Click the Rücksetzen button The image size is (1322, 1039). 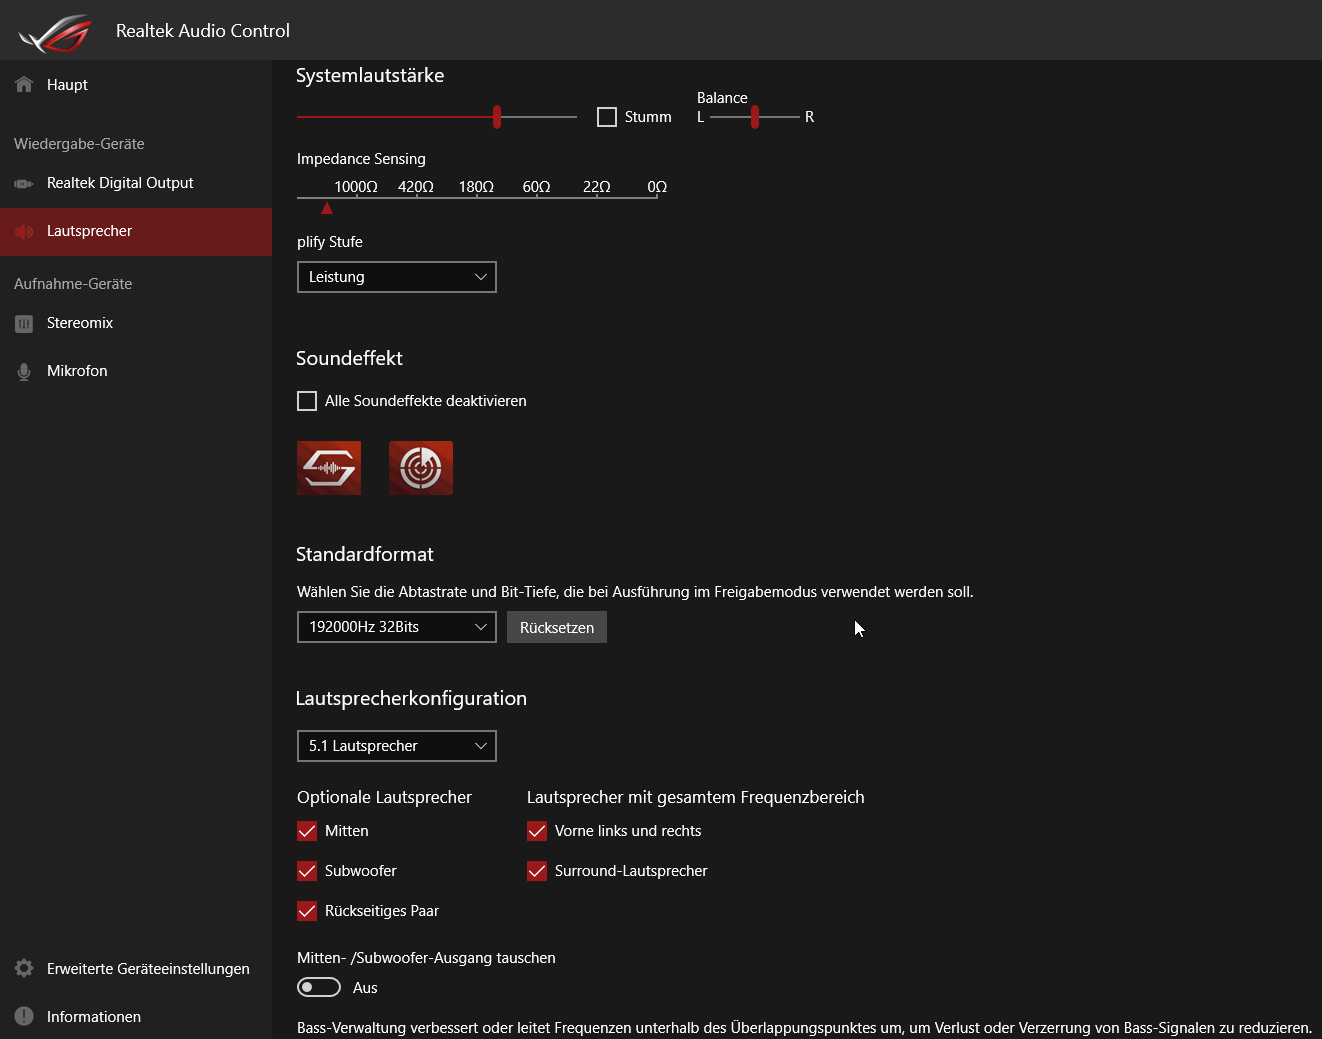(557, 627)
